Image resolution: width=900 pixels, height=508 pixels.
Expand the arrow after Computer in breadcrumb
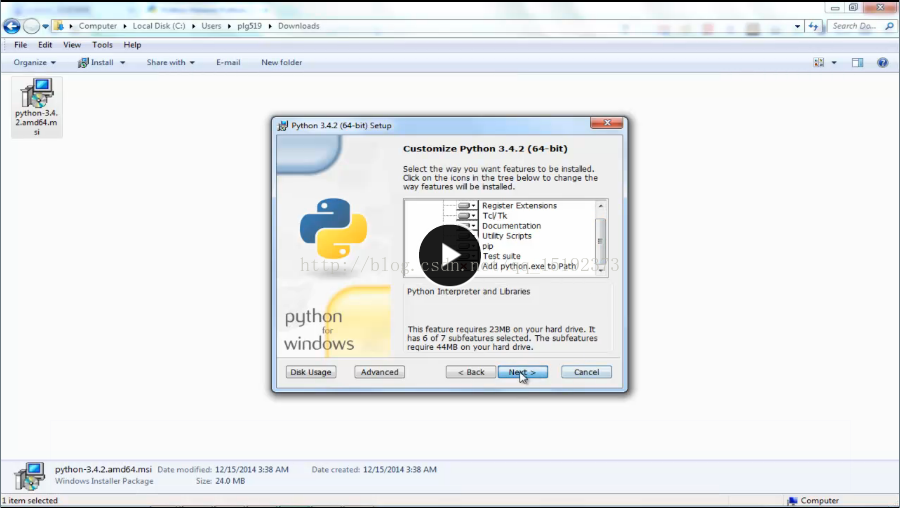[125, 26]
